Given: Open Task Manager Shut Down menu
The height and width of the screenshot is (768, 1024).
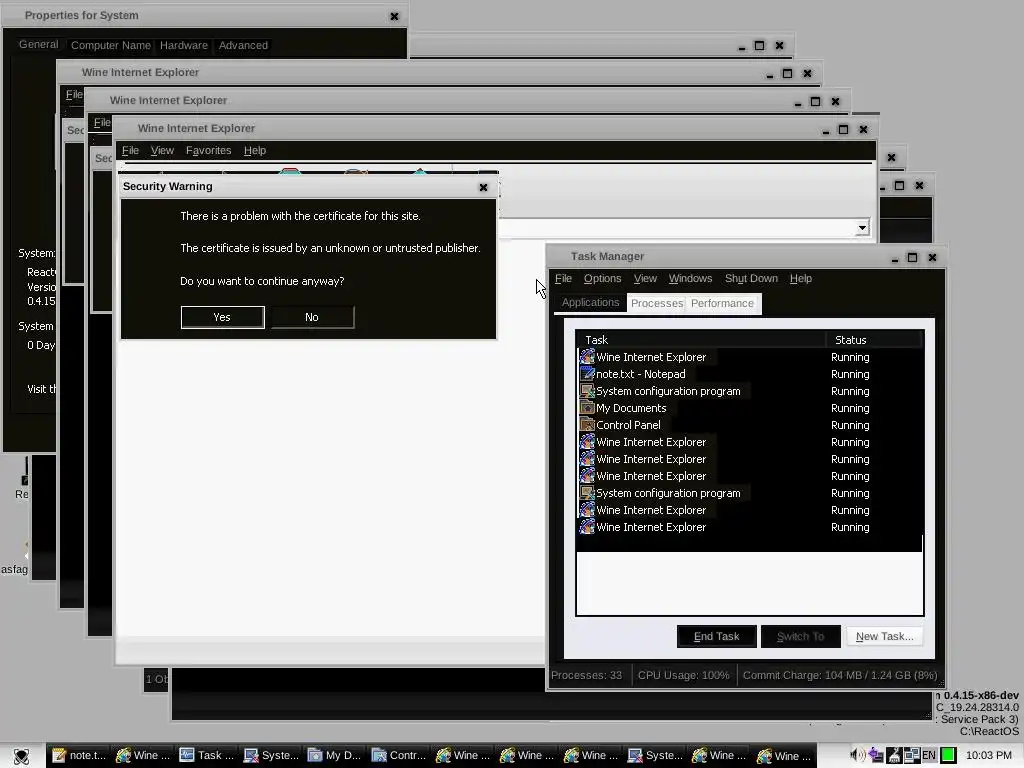Looking at the screenshot, I should (751, 279).
